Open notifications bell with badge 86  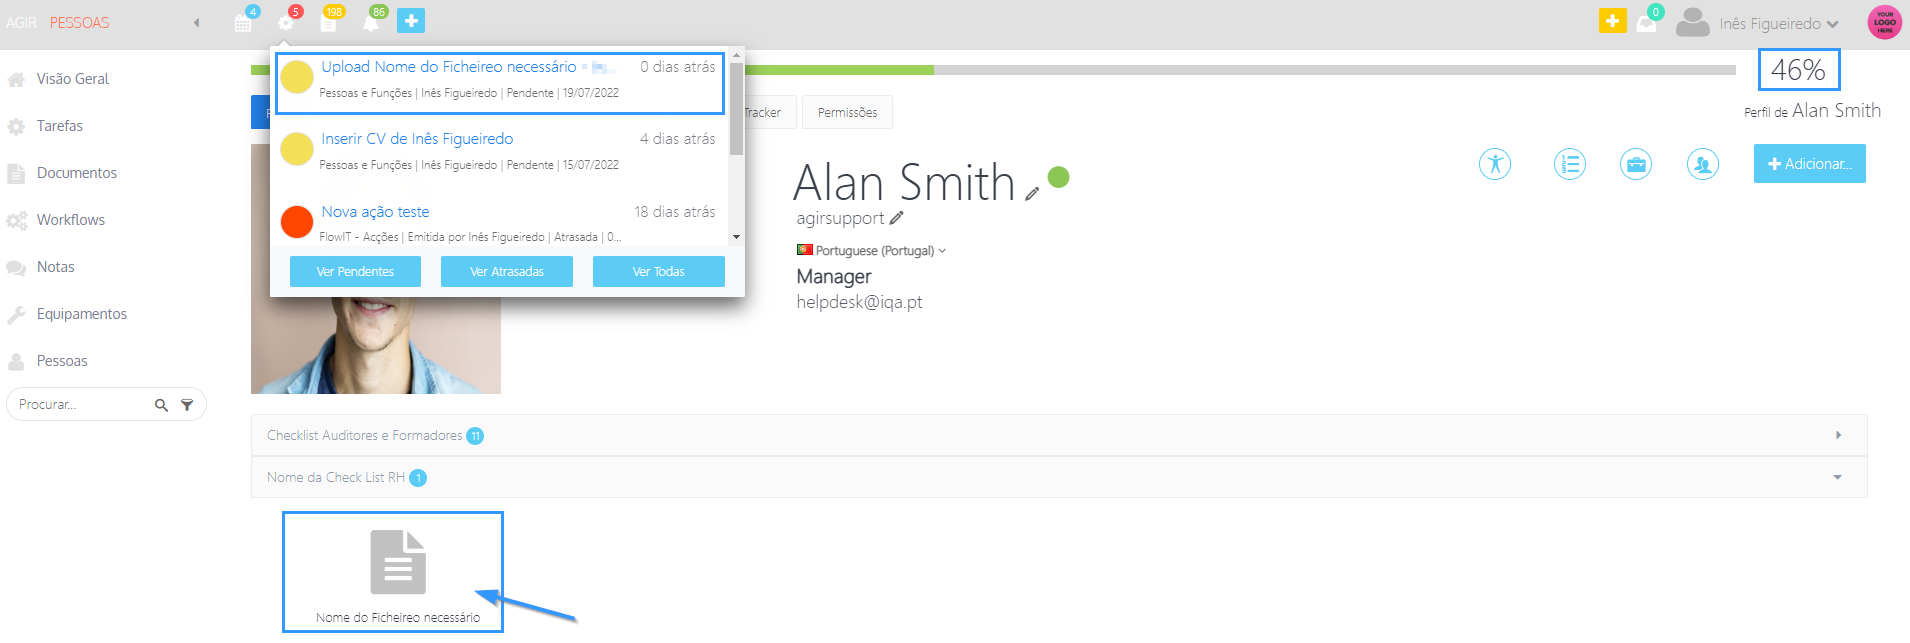pos(371,21)
